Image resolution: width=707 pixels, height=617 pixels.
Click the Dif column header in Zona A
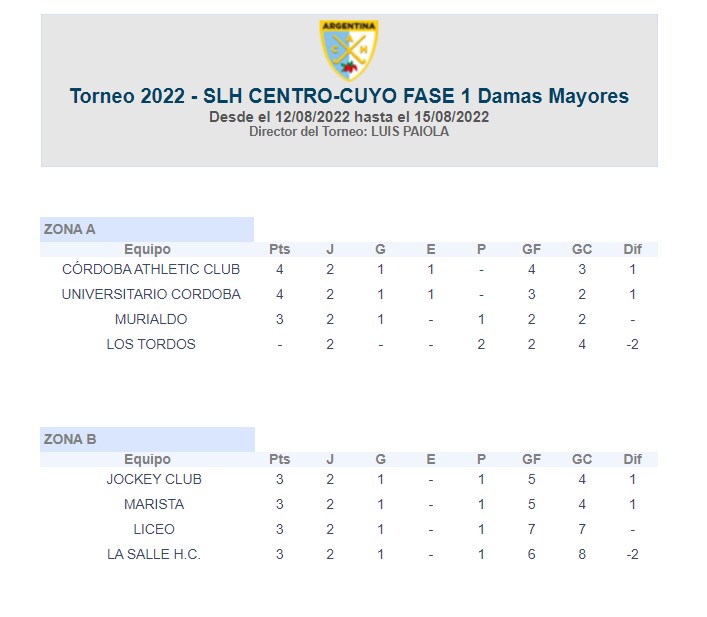click(x=633, y=249)
